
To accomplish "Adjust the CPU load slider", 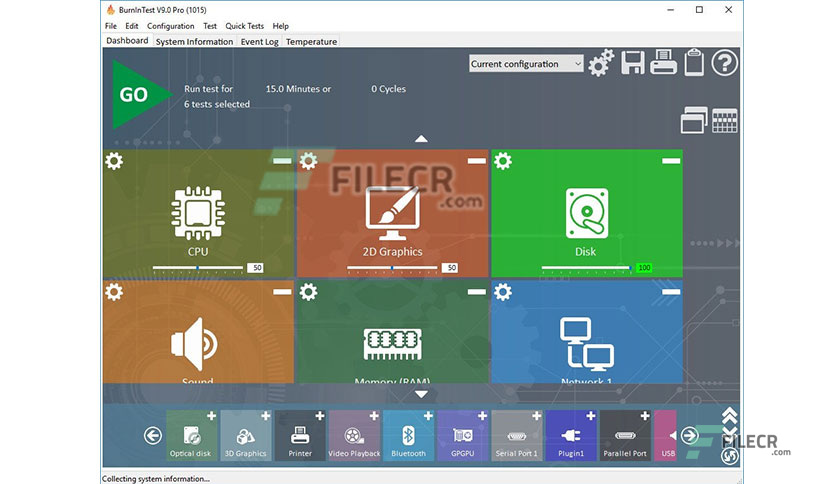I will click(x=197, y=268).
